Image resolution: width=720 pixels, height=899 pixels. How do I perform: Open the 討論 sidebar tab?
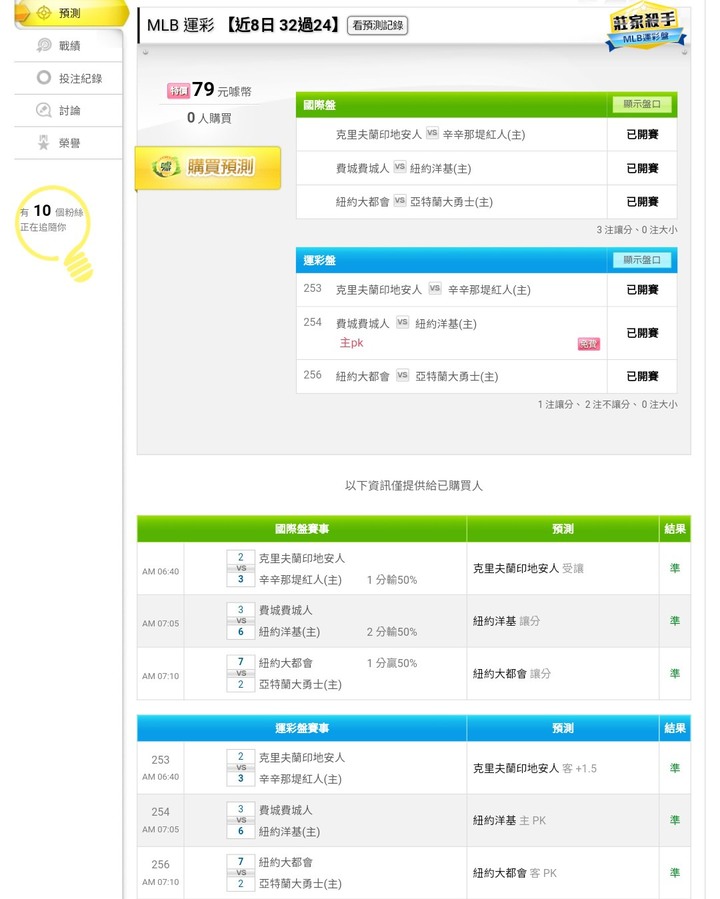click(x=69, y=111)
